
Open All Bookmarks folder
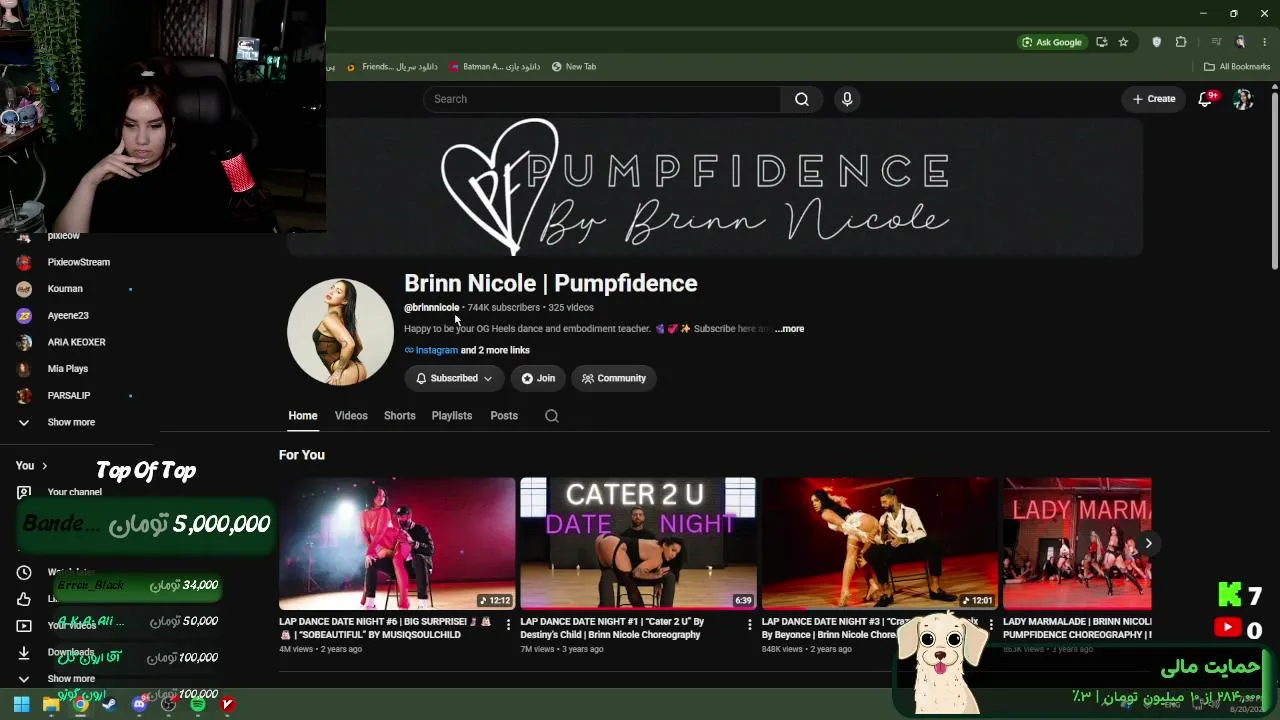pos(1237,67)
